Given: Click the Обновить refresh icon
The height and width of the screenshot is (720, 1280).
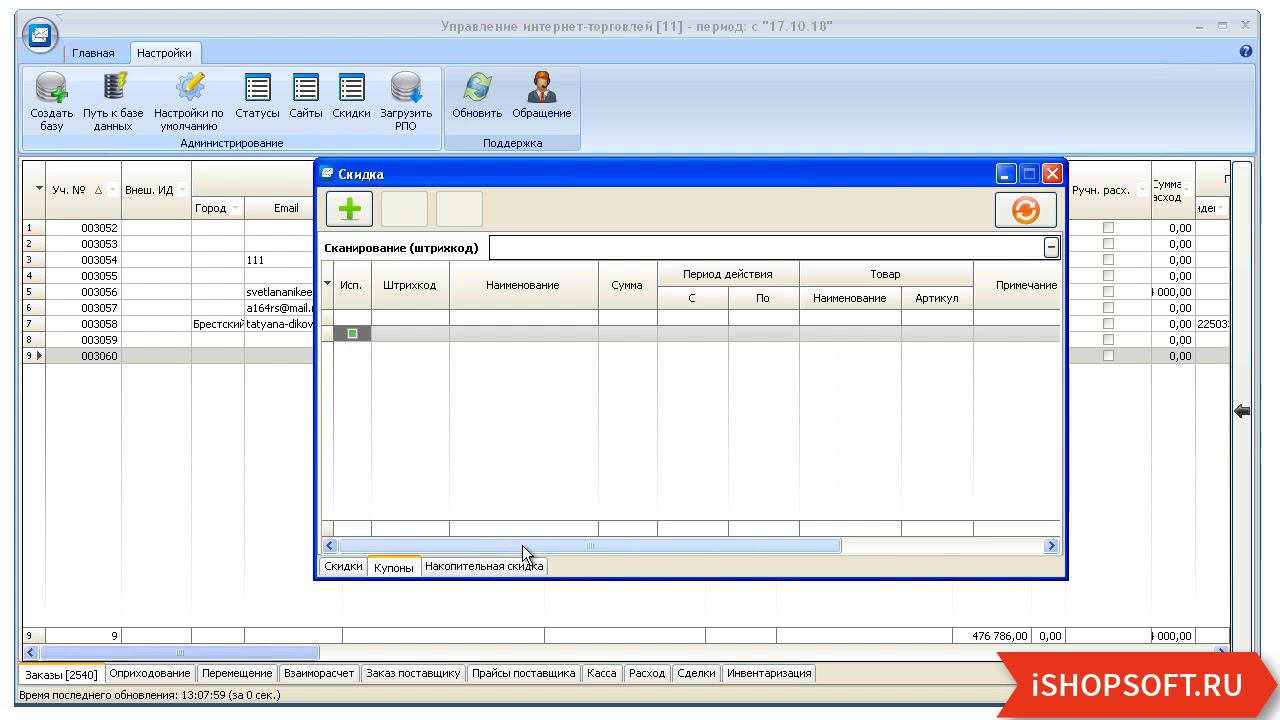Looking at the screenshot, I should (477, 89).
